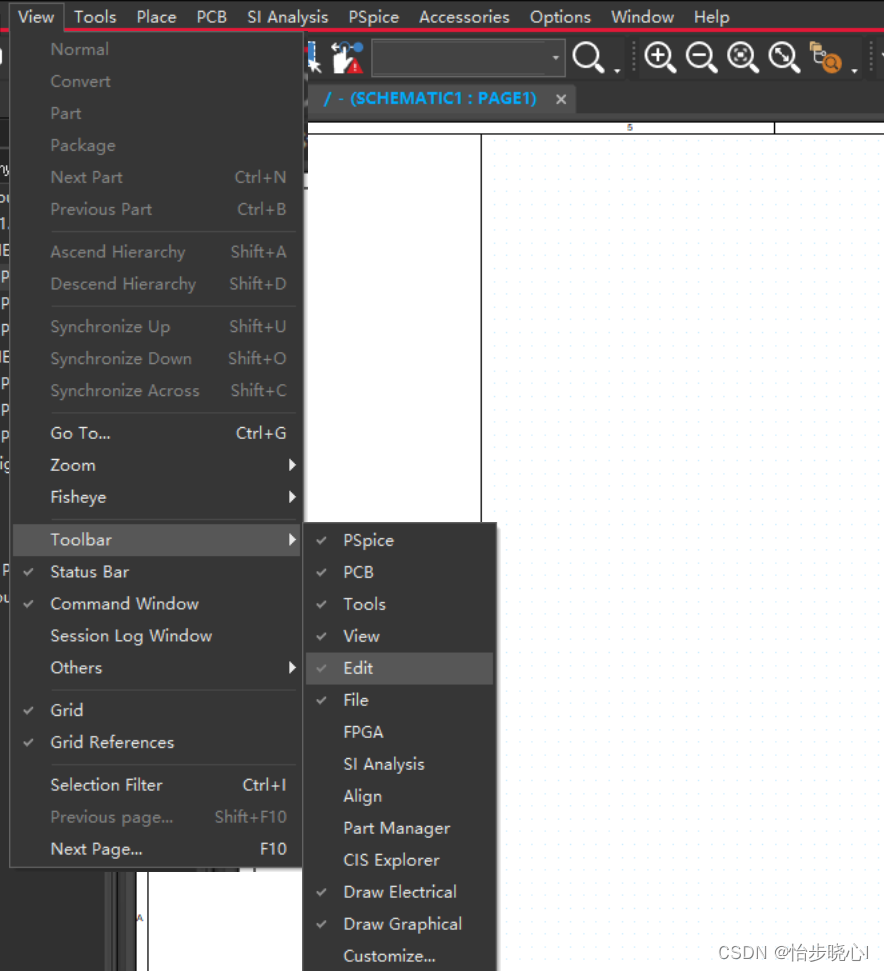
Task: Open Customize... toolbar settings
Action: 389,956
